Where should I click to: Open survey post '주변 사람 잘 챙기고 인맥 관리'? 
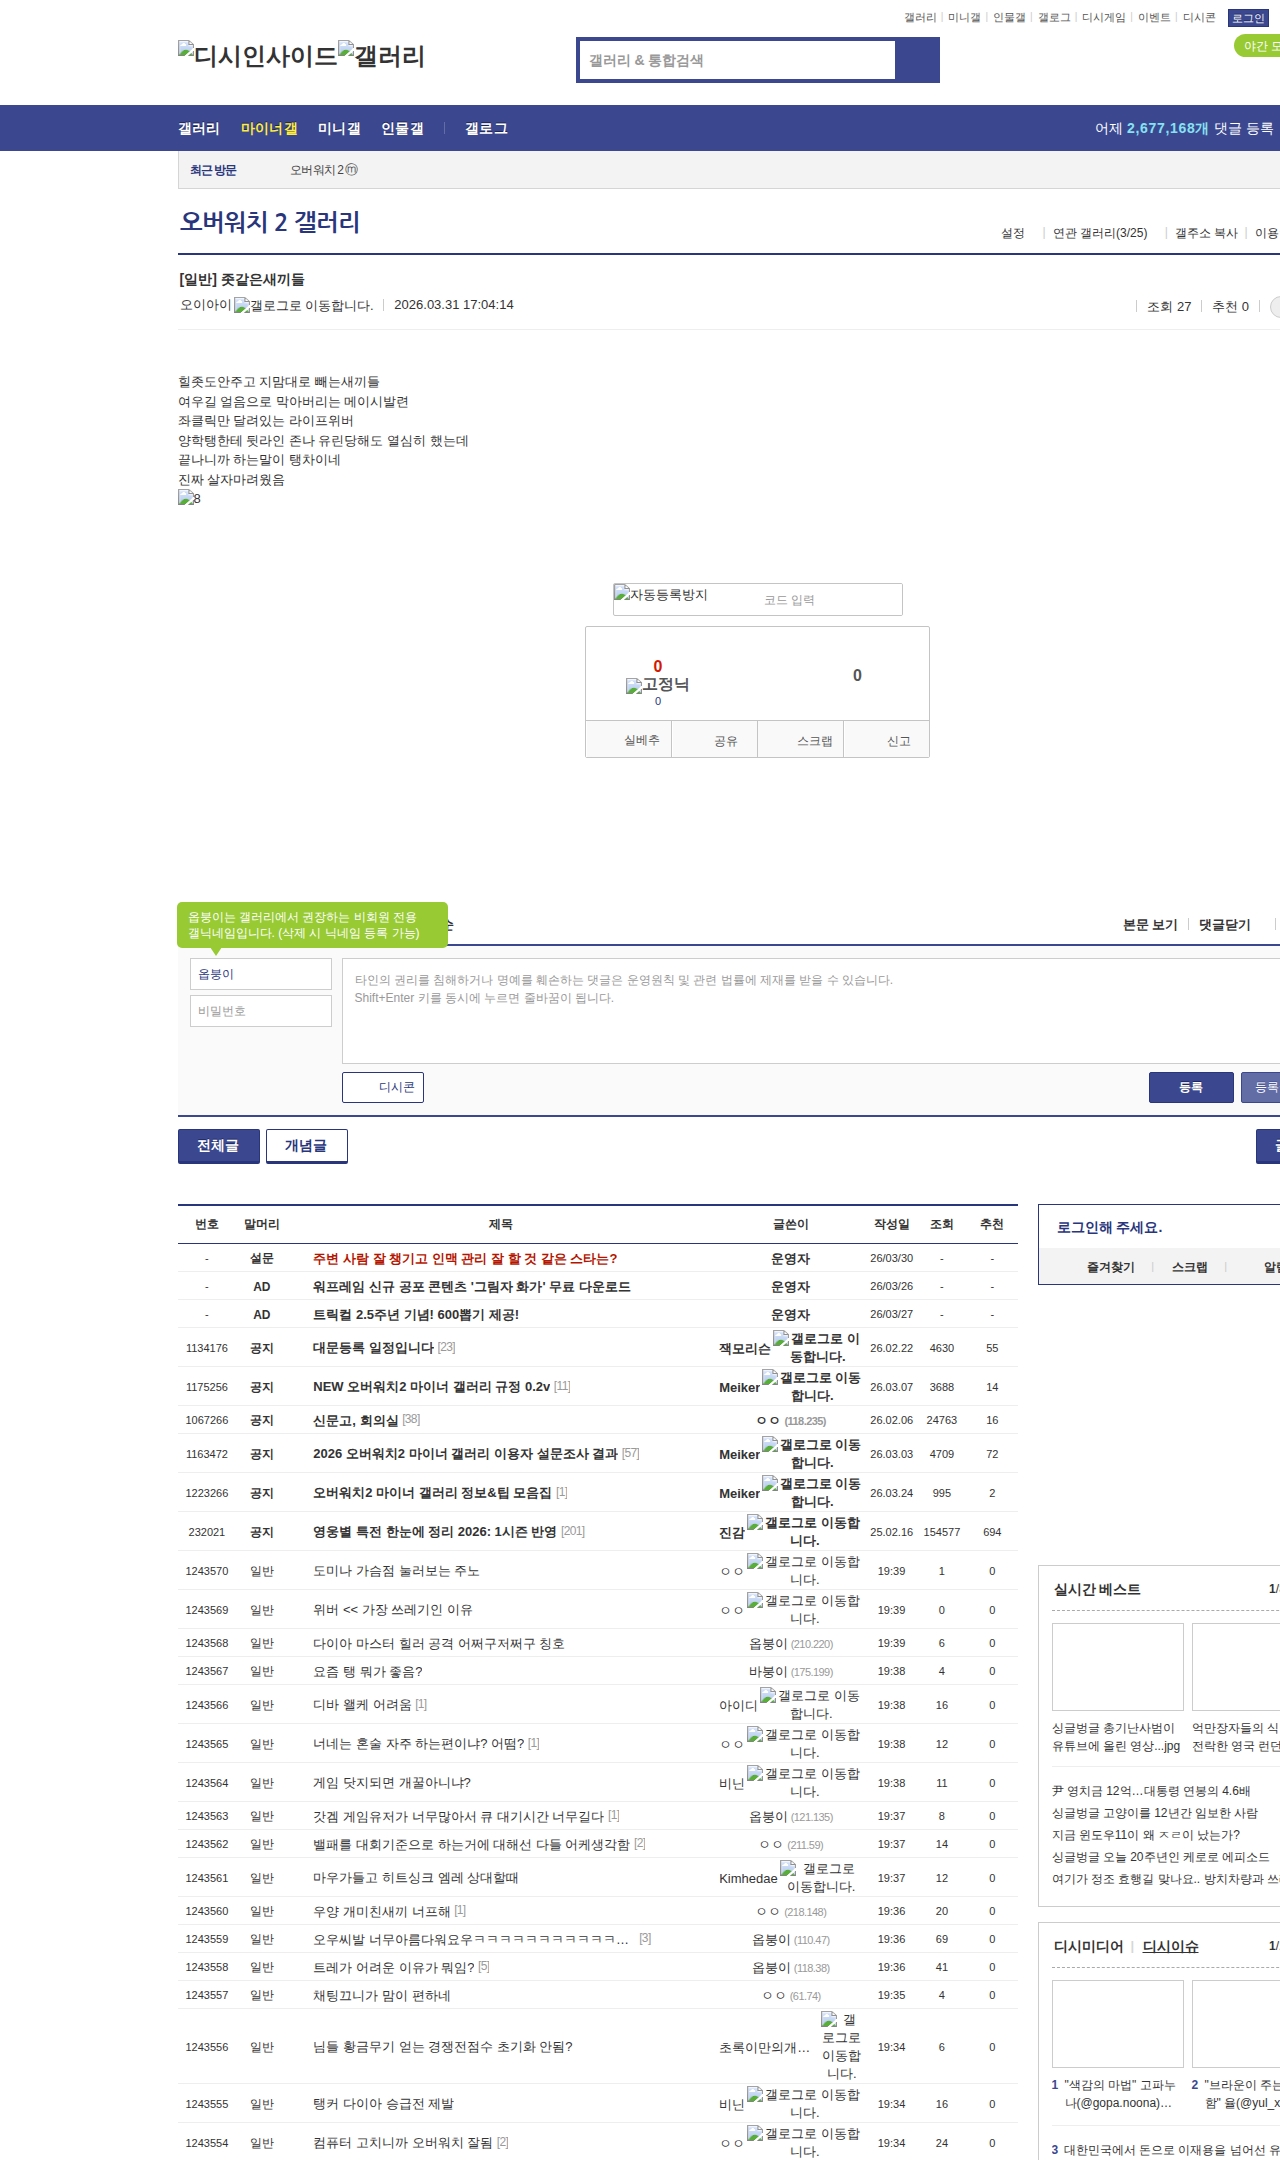point(465,1259)
